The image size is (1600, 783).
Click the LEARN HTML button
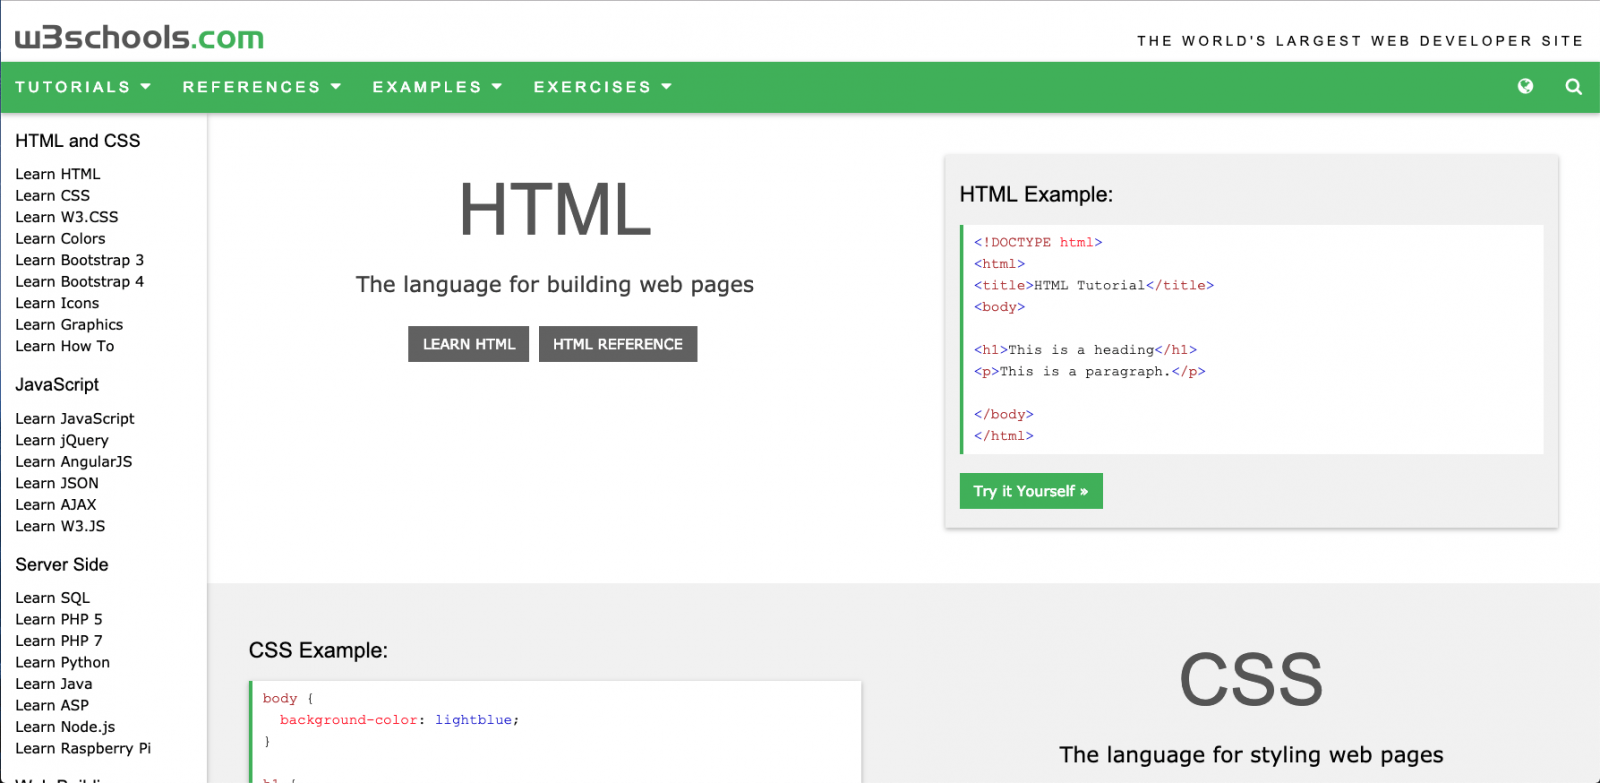click(468, 344)
